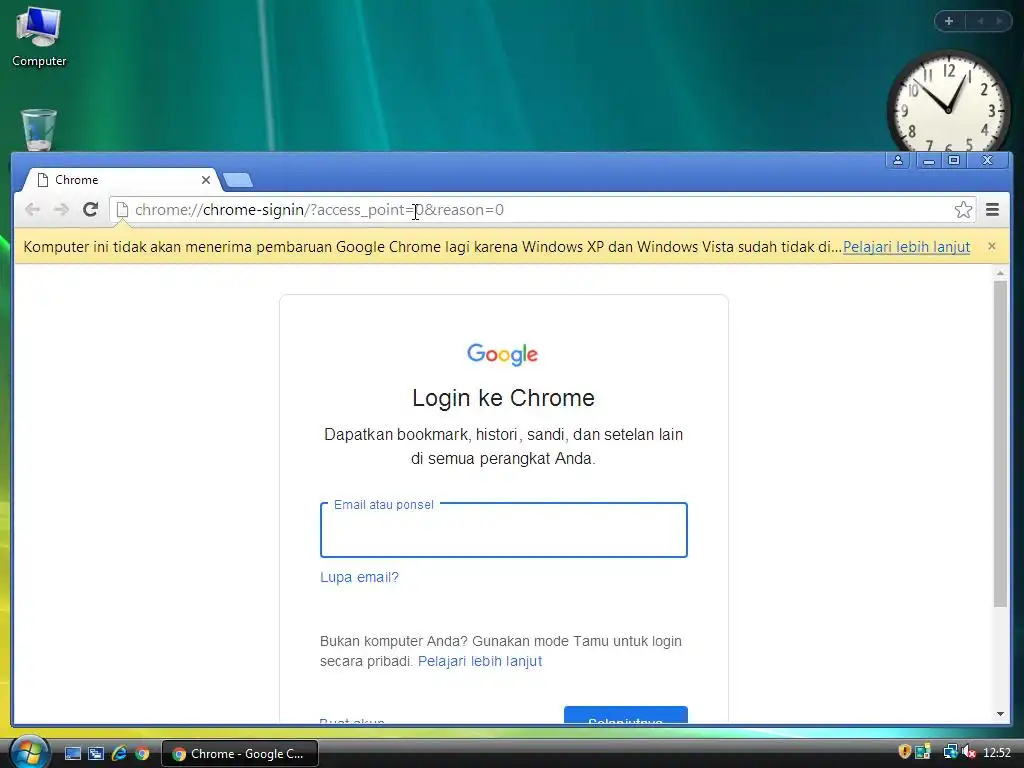
Task: Click the taskbar clock showing 12:52
Action: coord(997,753)
